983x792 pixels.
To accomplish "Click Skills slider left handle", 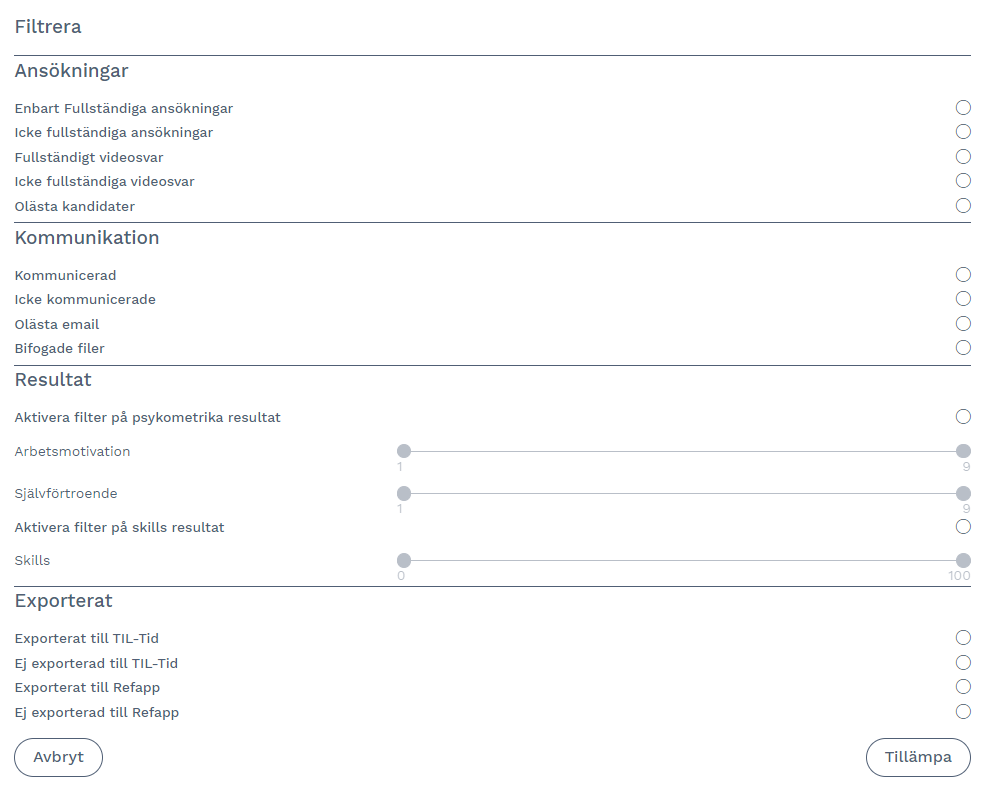I will click(404, 560).
